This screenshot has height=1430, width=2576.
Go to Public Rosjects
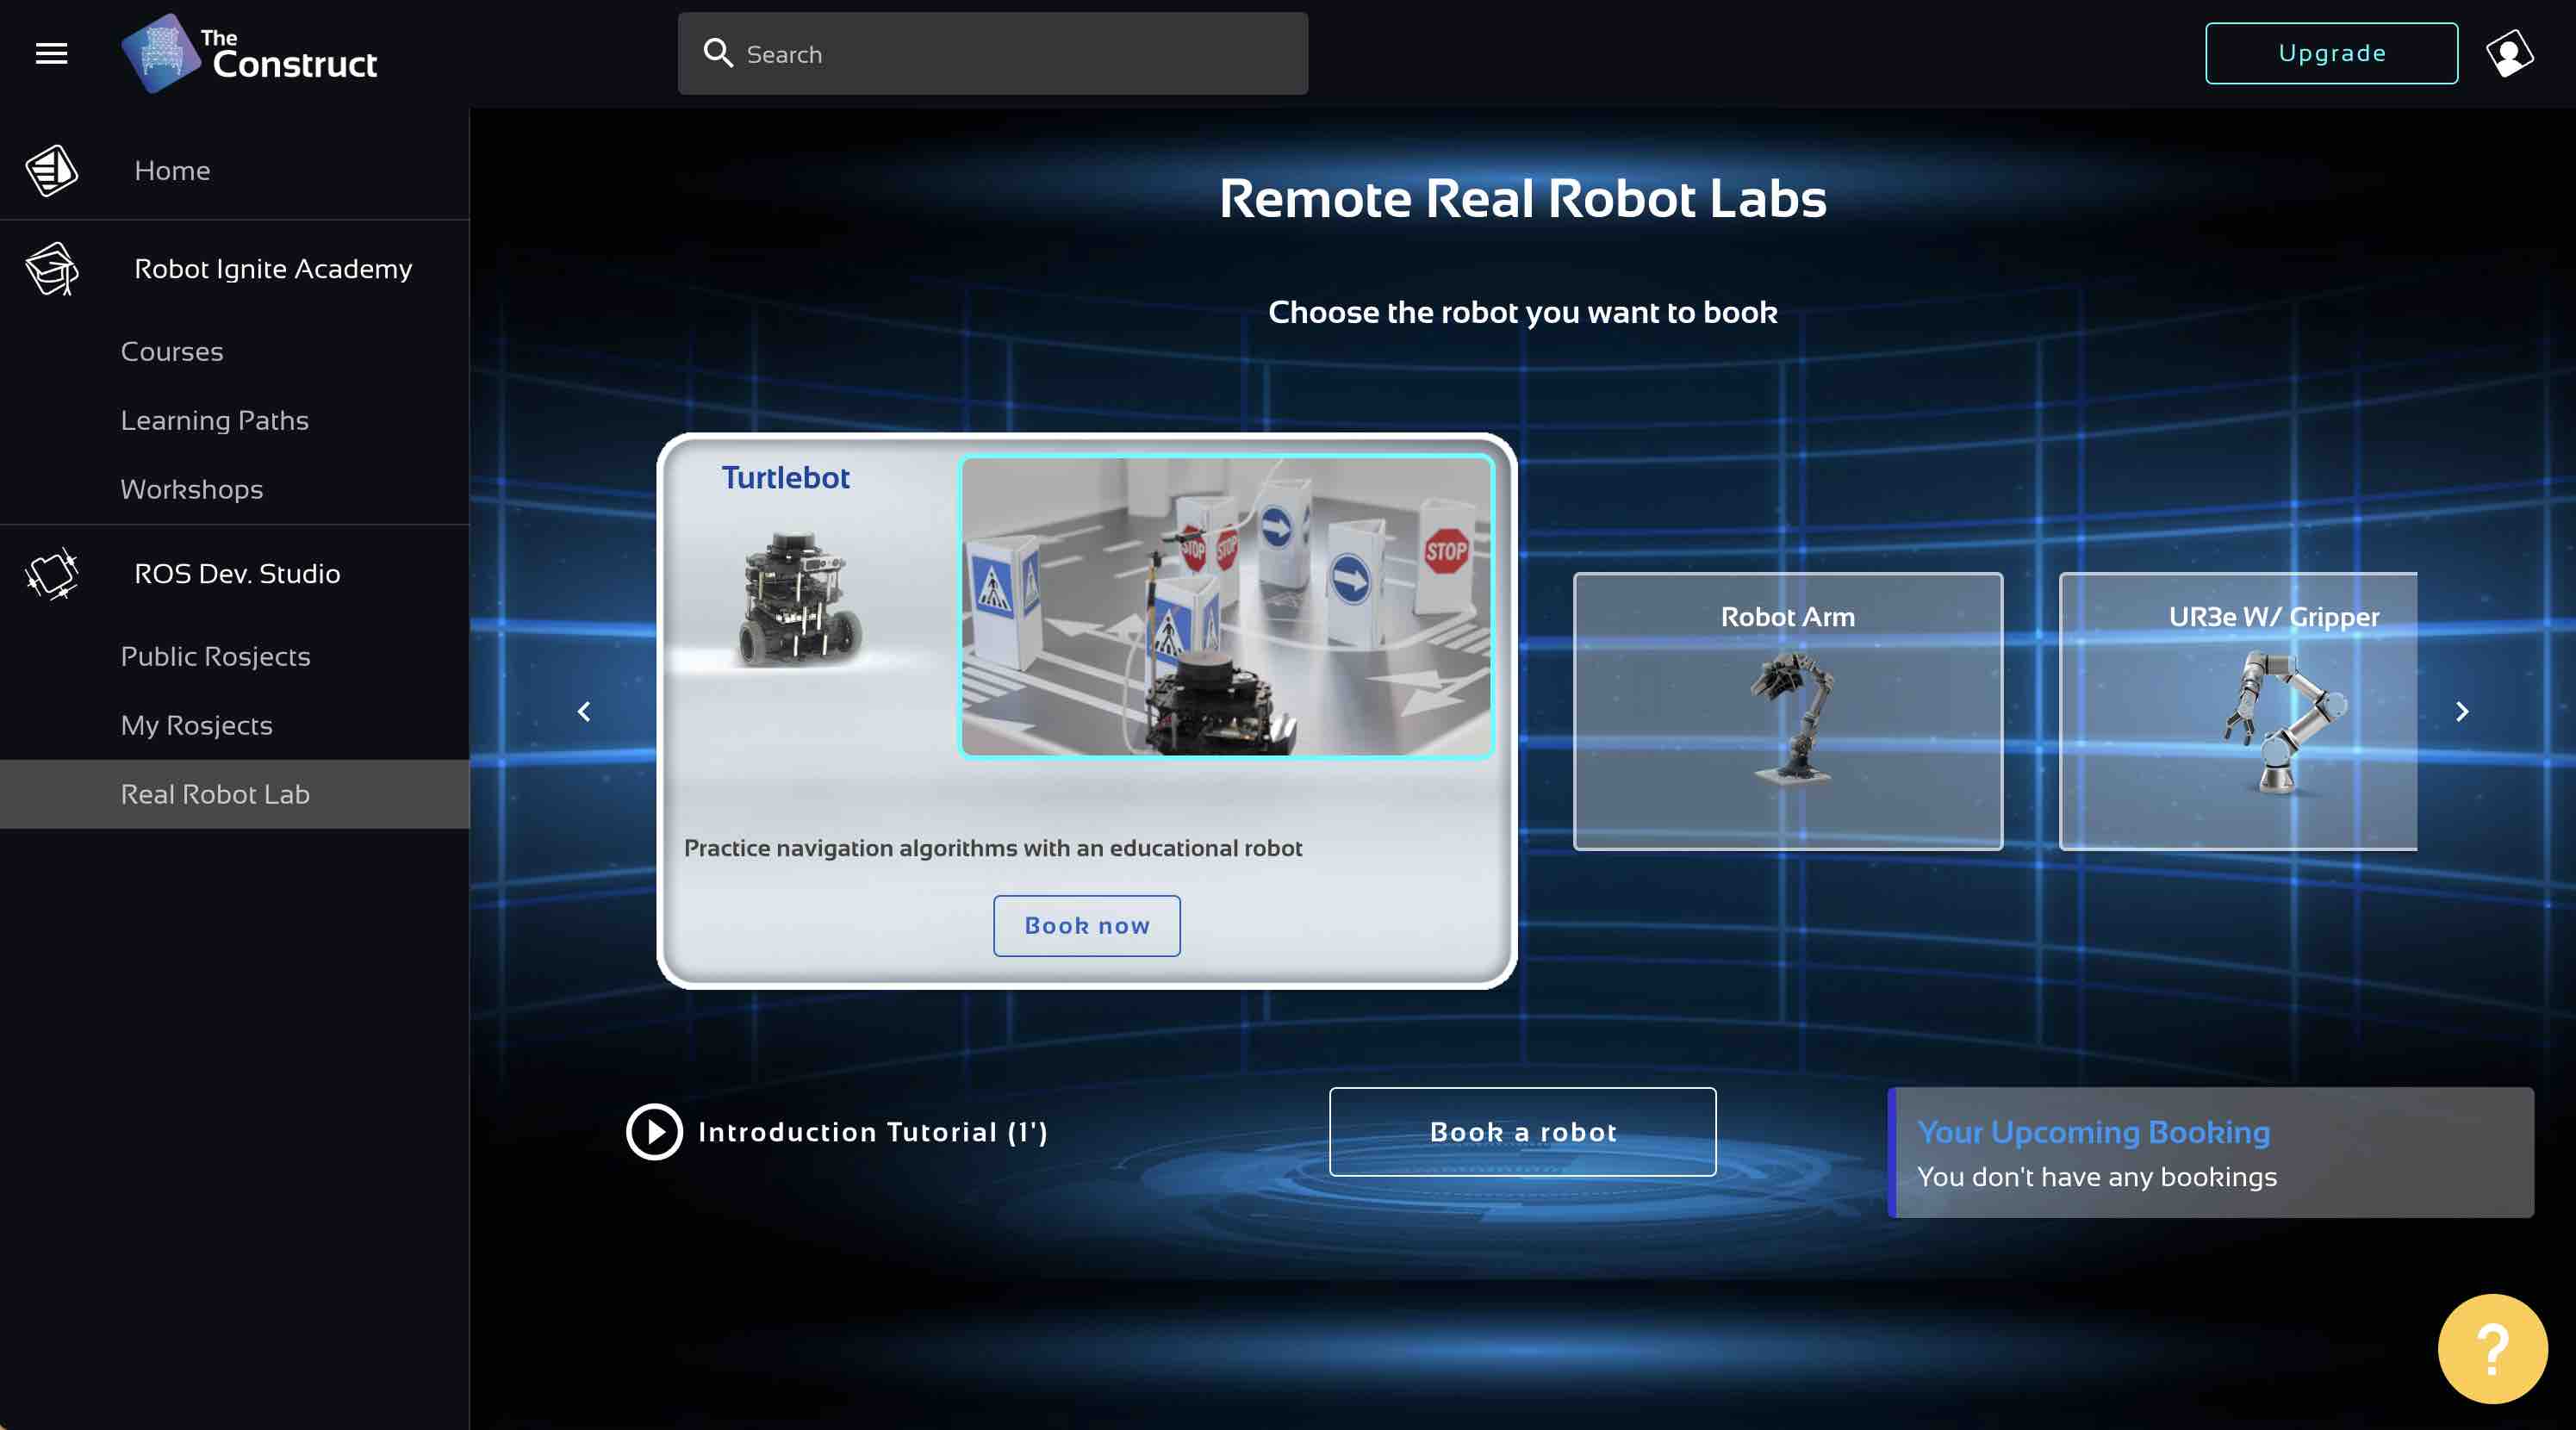[x=216, y=657]
